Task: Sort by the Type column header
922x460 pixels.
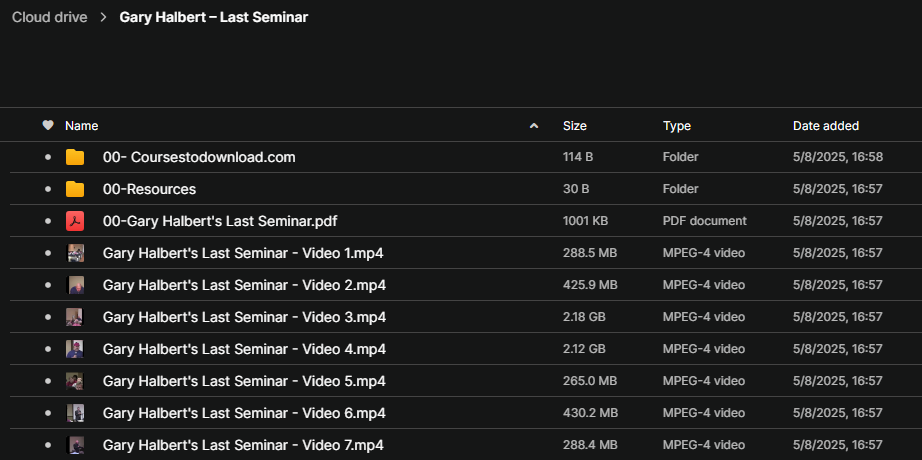Action: tap(677, 126)
